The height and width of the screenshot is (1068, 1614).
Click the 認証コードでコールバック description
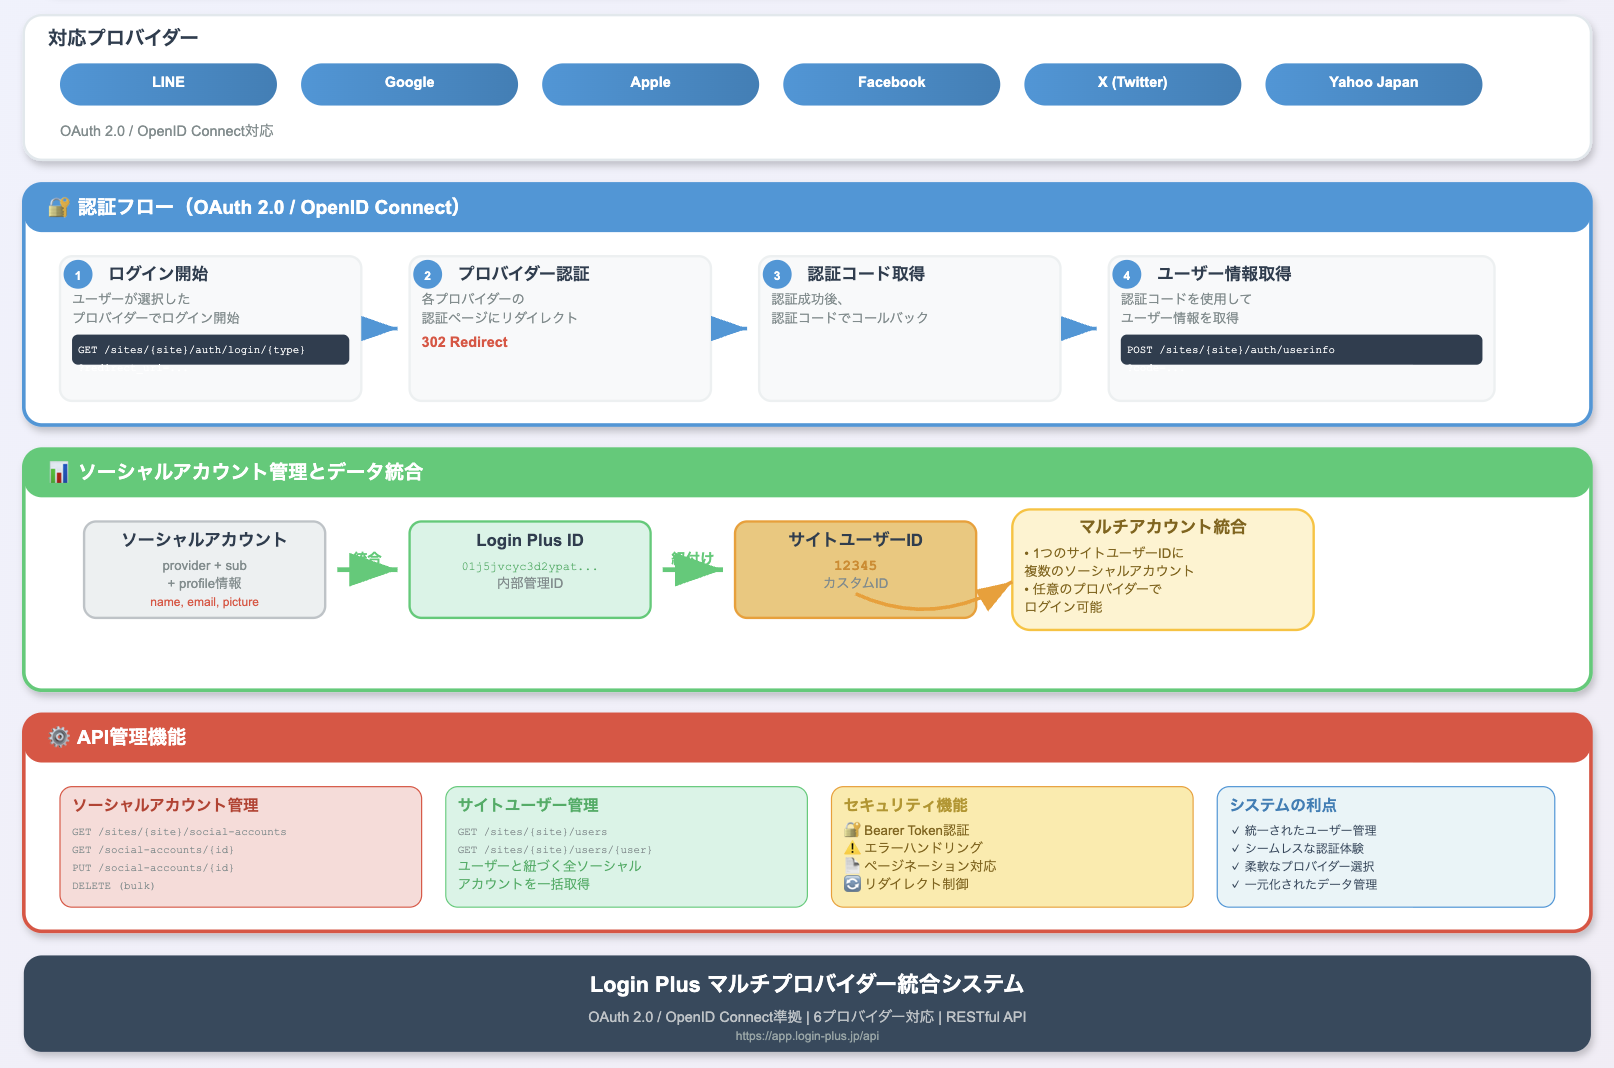click(850, 318)
